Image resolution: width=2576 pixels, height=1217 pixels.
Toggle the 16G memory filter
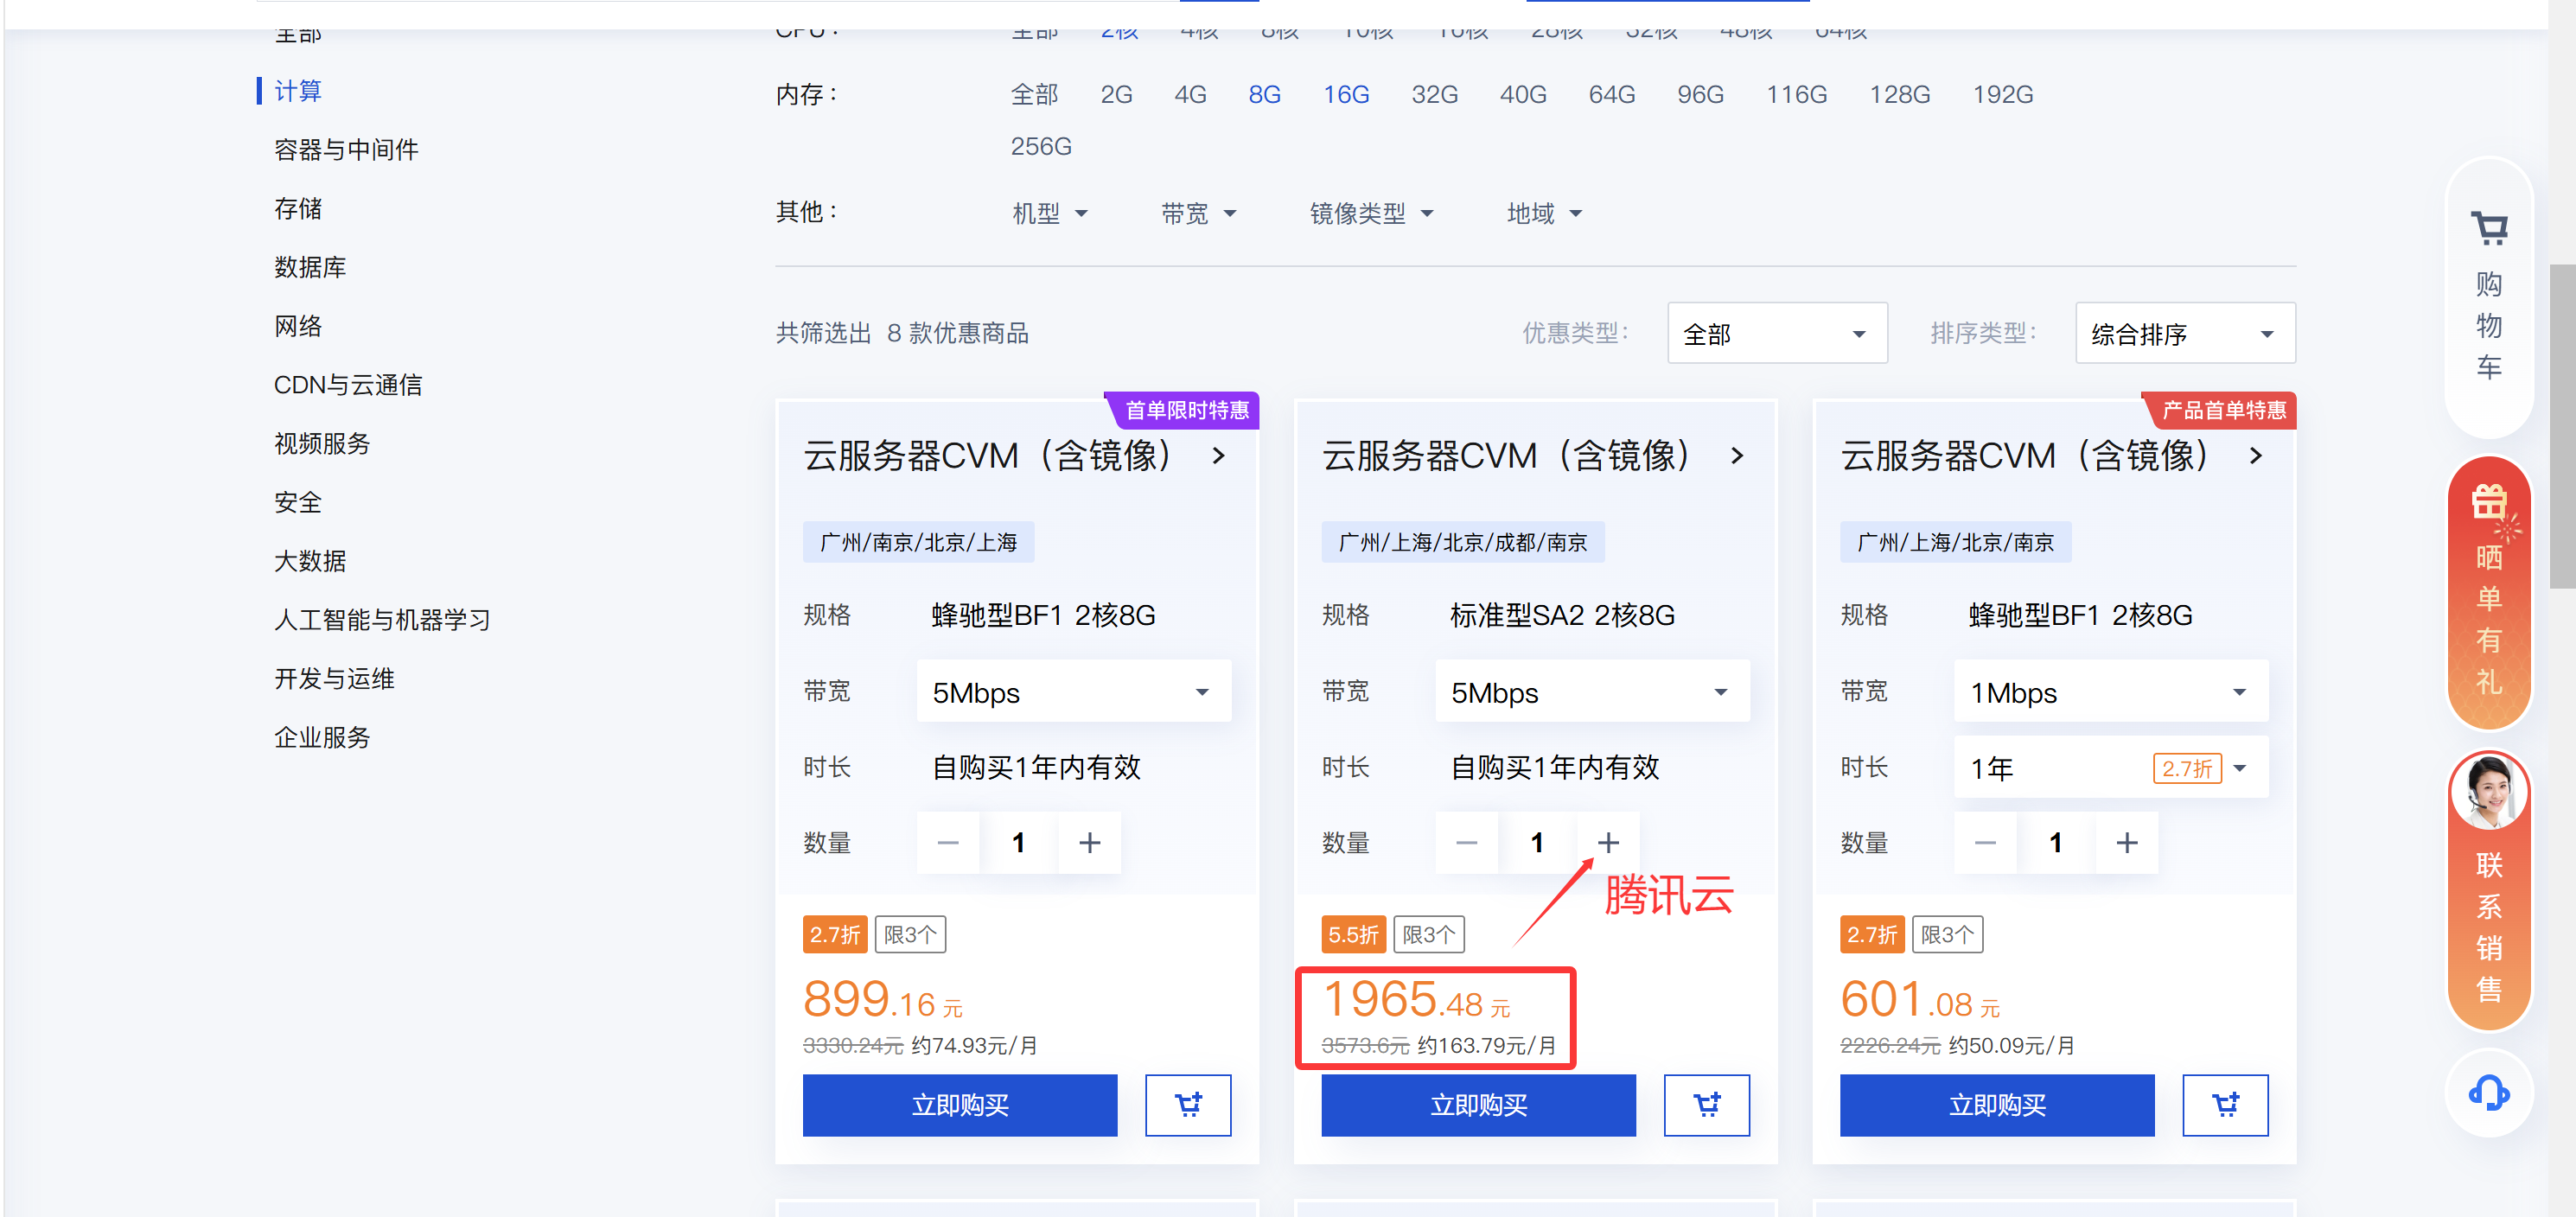point(1346,95)
